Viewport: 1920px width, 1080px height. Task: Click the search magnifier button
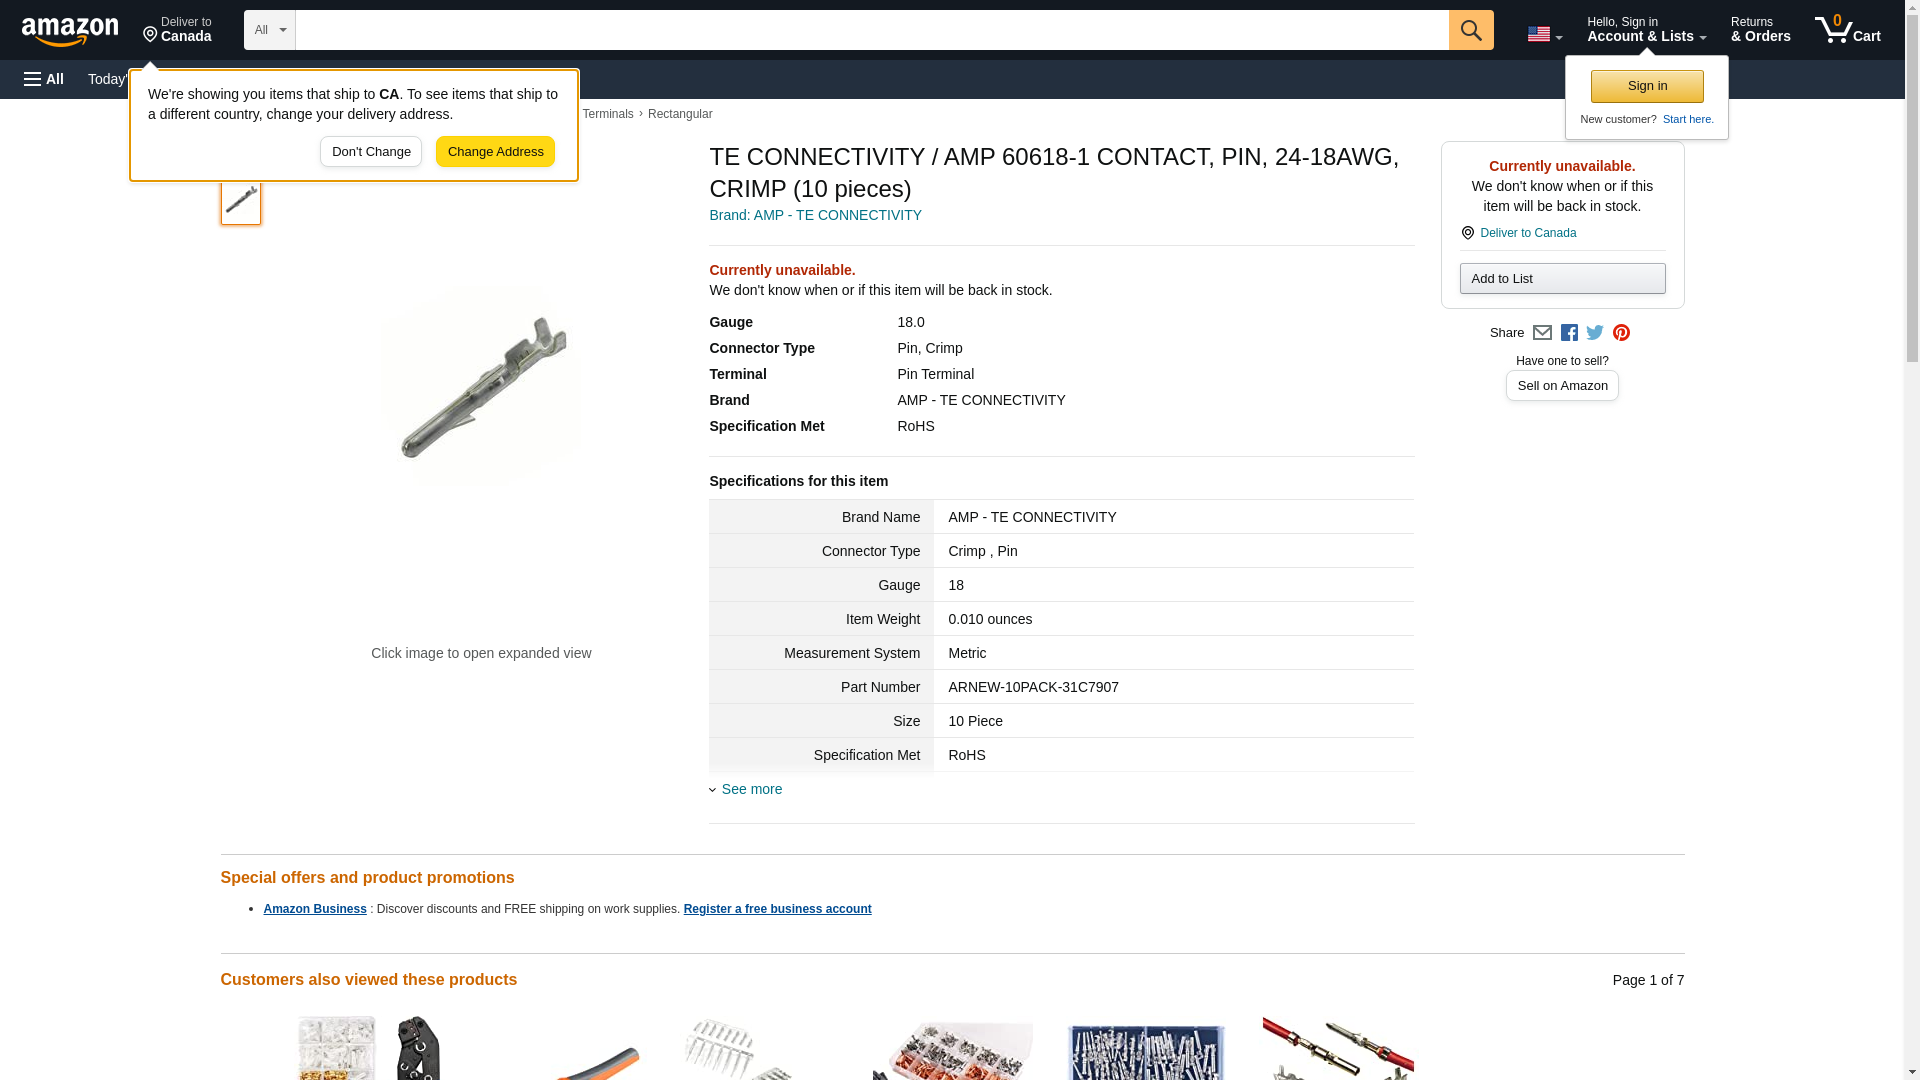pos(1470,30)
